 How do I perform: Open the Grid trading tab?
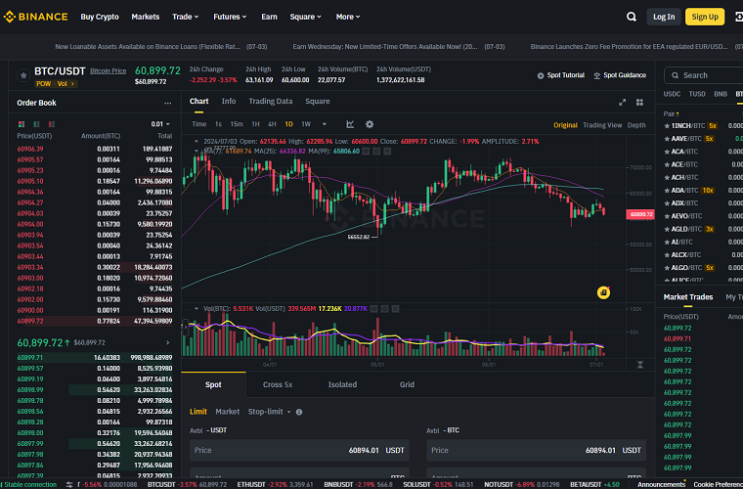(407, 385)
